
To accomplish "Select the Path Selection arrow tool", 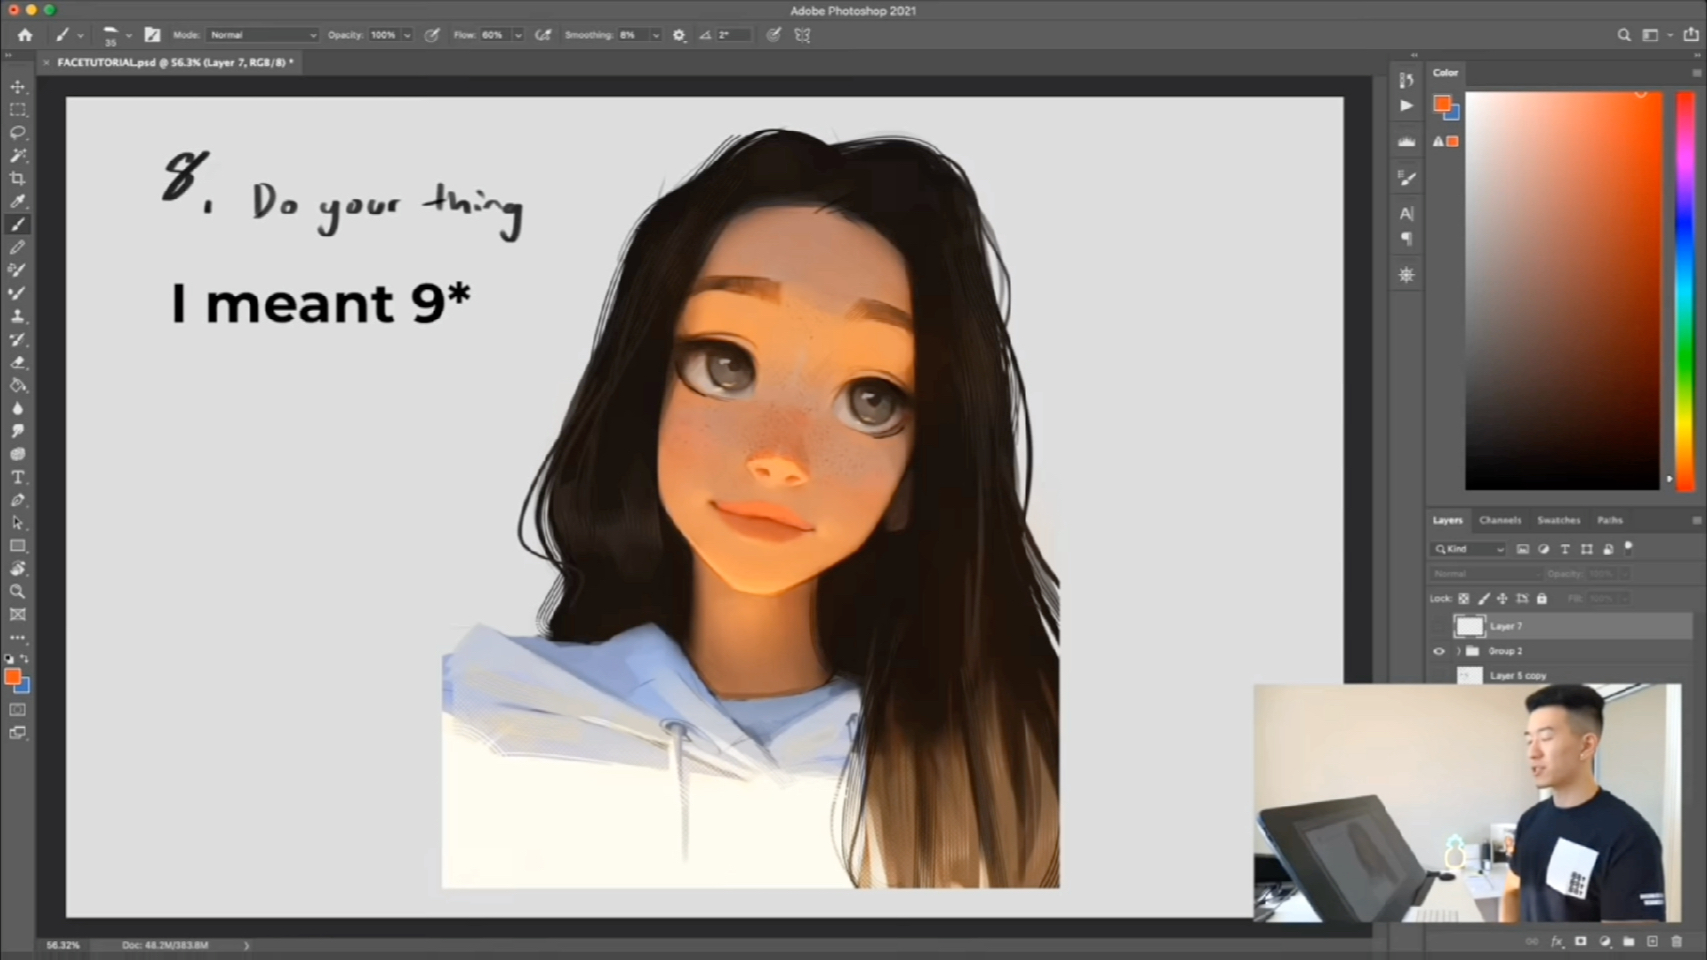I will coord(18,523).
